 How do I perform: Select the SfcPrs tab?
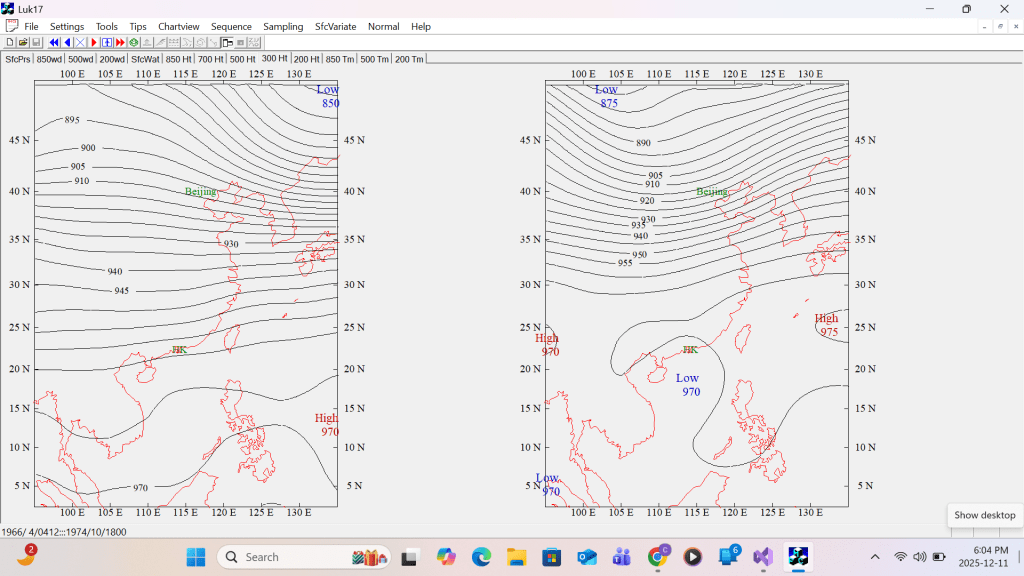[x=17, y=59]
